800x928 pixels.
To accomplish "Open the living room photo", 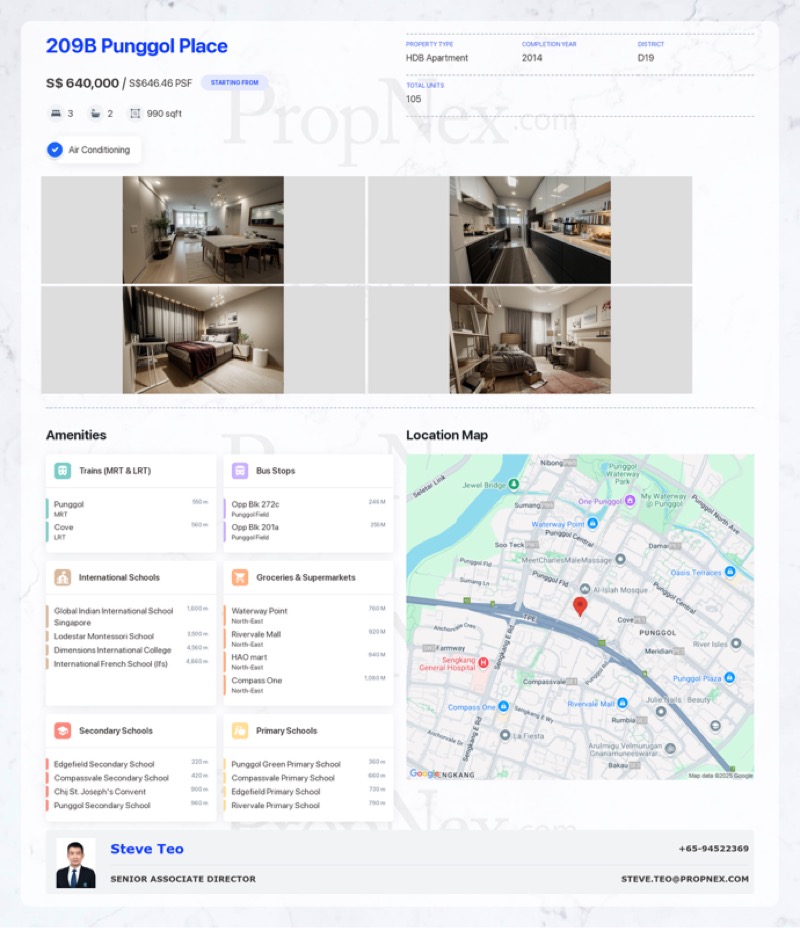I will [203, 230].
